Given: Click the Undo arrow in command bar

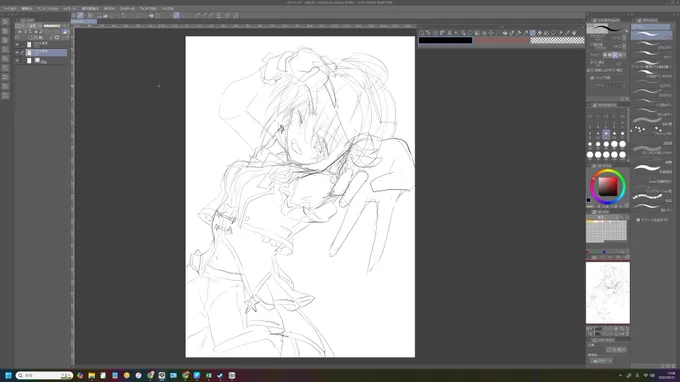Looking at the screenshot, I should pos(124,15).
